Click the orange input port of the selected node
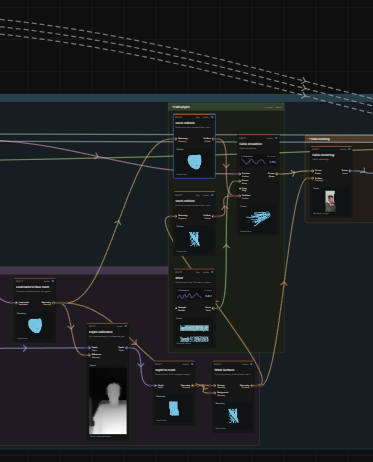The width and height of the screenshot is (373, 462). [176, 139]
